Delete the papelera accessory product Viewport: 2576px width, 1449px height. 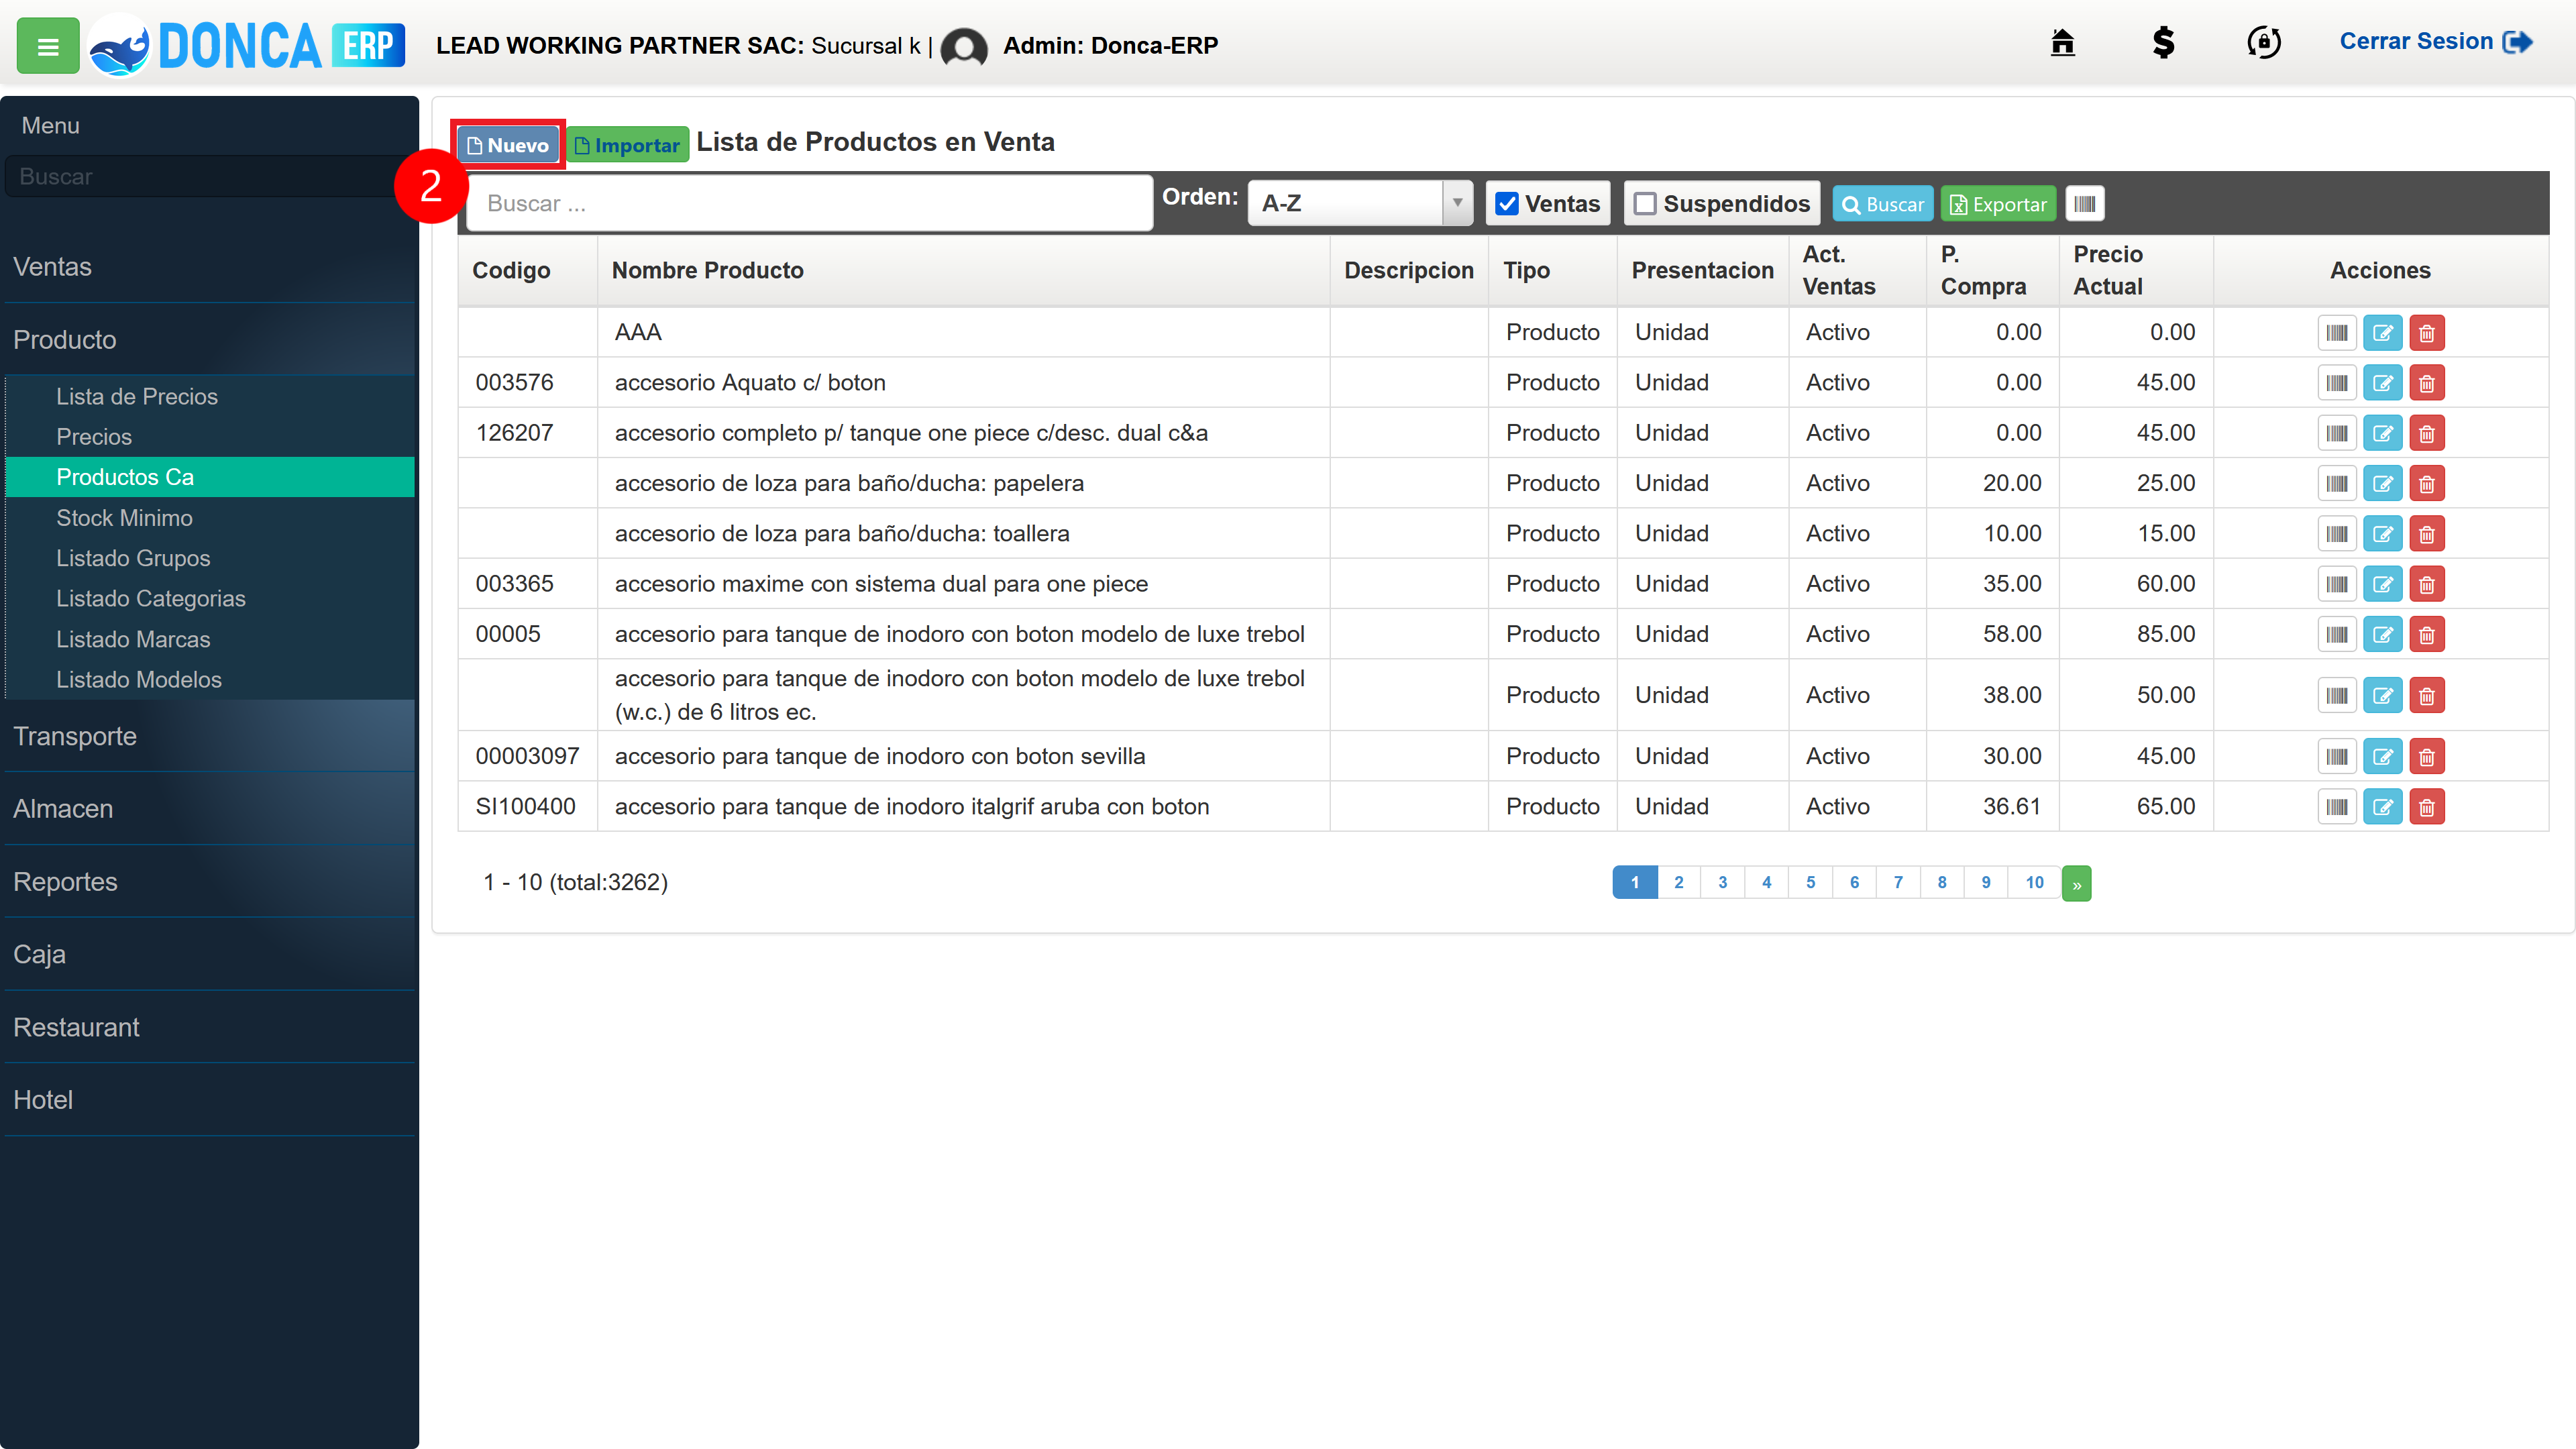point(2427,484)
